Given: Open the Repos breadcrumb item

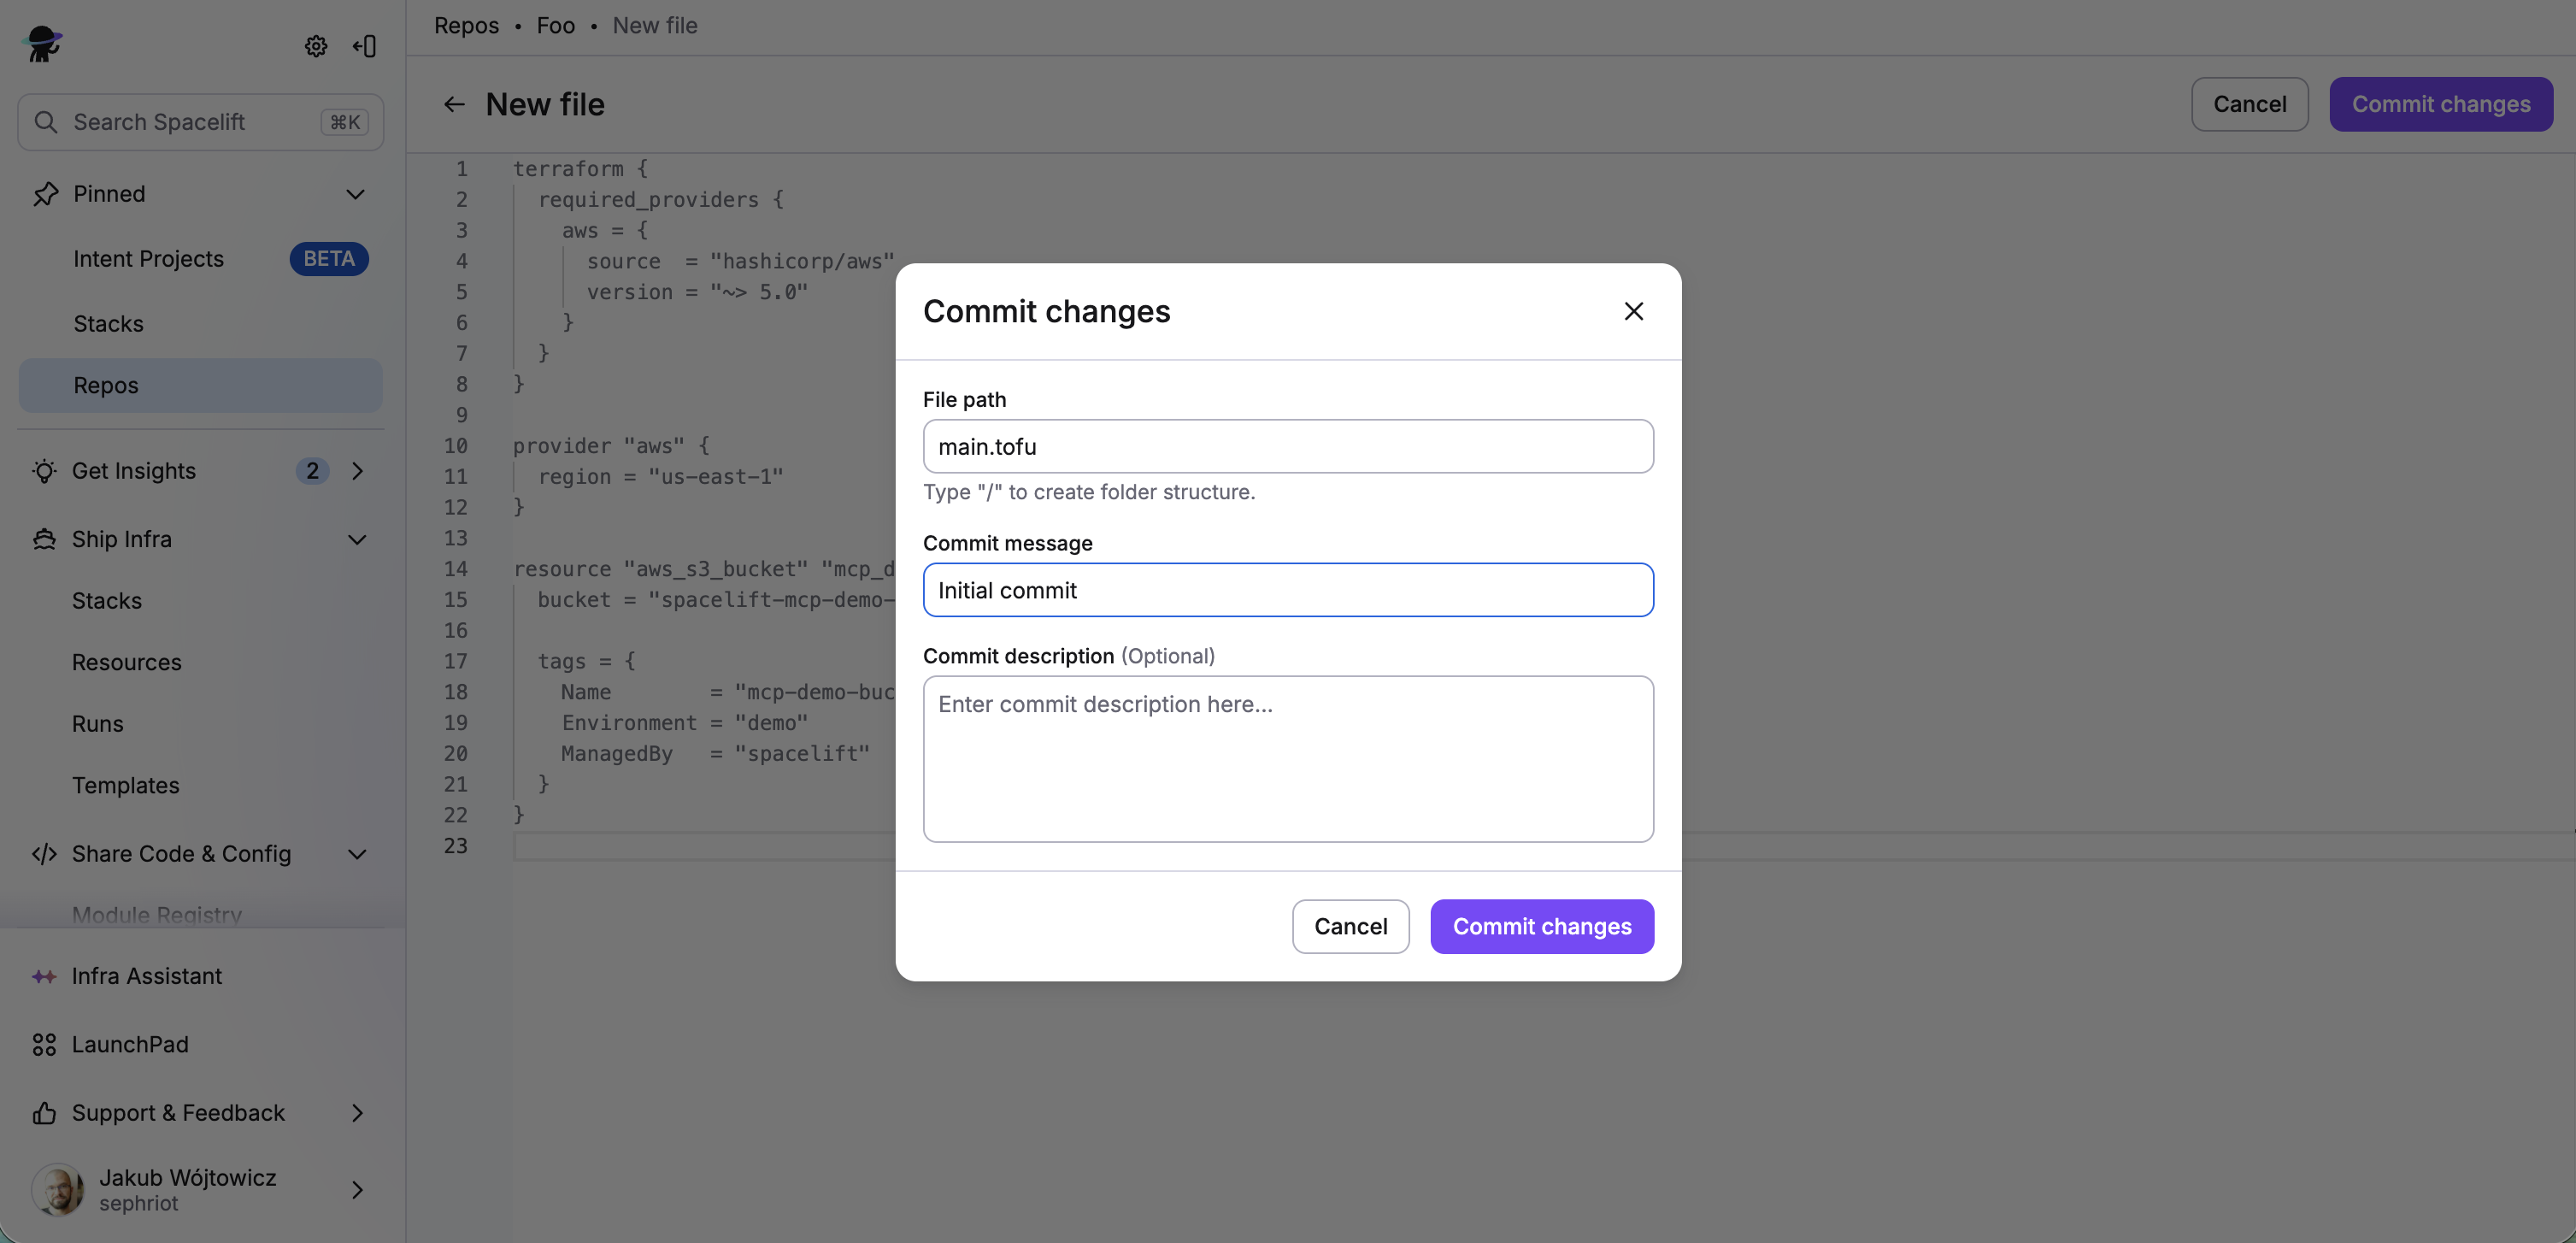Looking at the screenshot, I should 465,25.
